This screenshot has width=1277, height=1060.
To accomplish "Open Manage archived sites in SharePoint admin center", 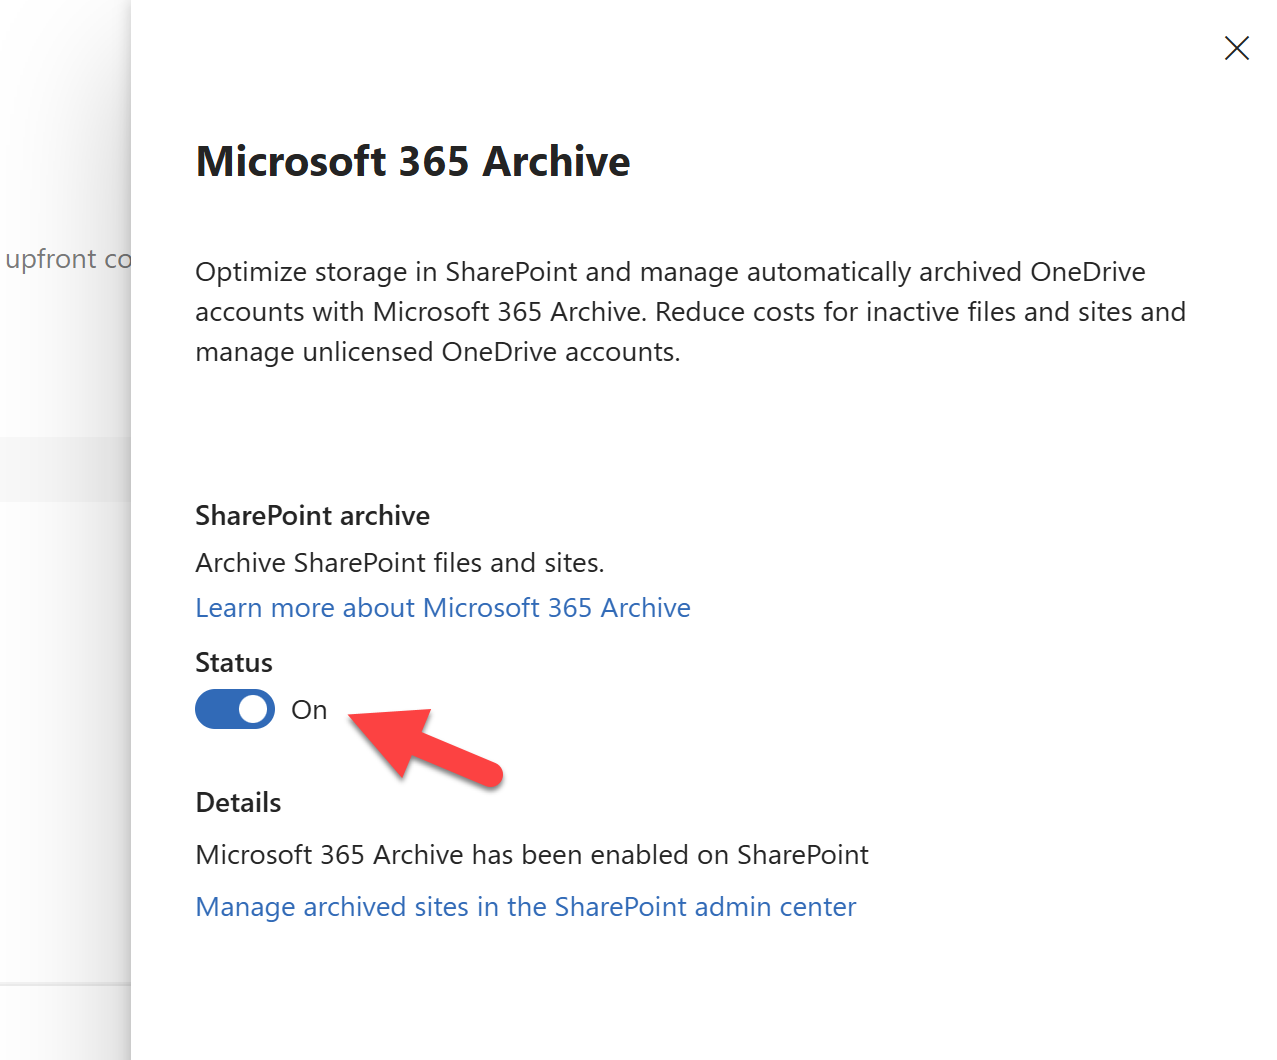I will [526, 907].
